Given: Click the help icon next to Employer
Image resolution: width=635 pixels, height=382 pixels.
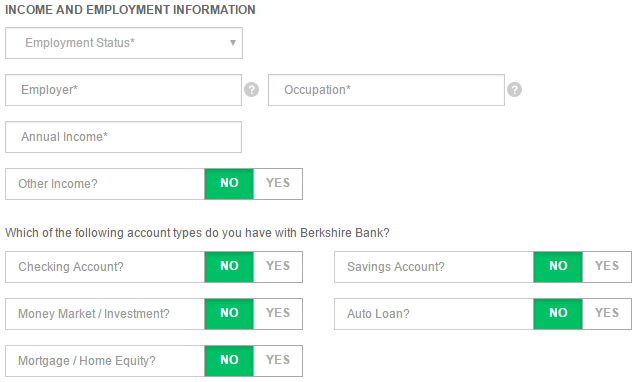Looking at the screenshot, I should [x=251, y=90].
